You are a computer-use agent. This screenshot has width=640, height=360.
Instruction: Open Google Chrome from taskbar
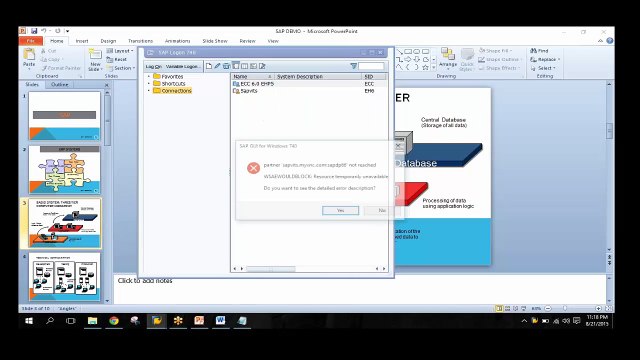point(114,321)
